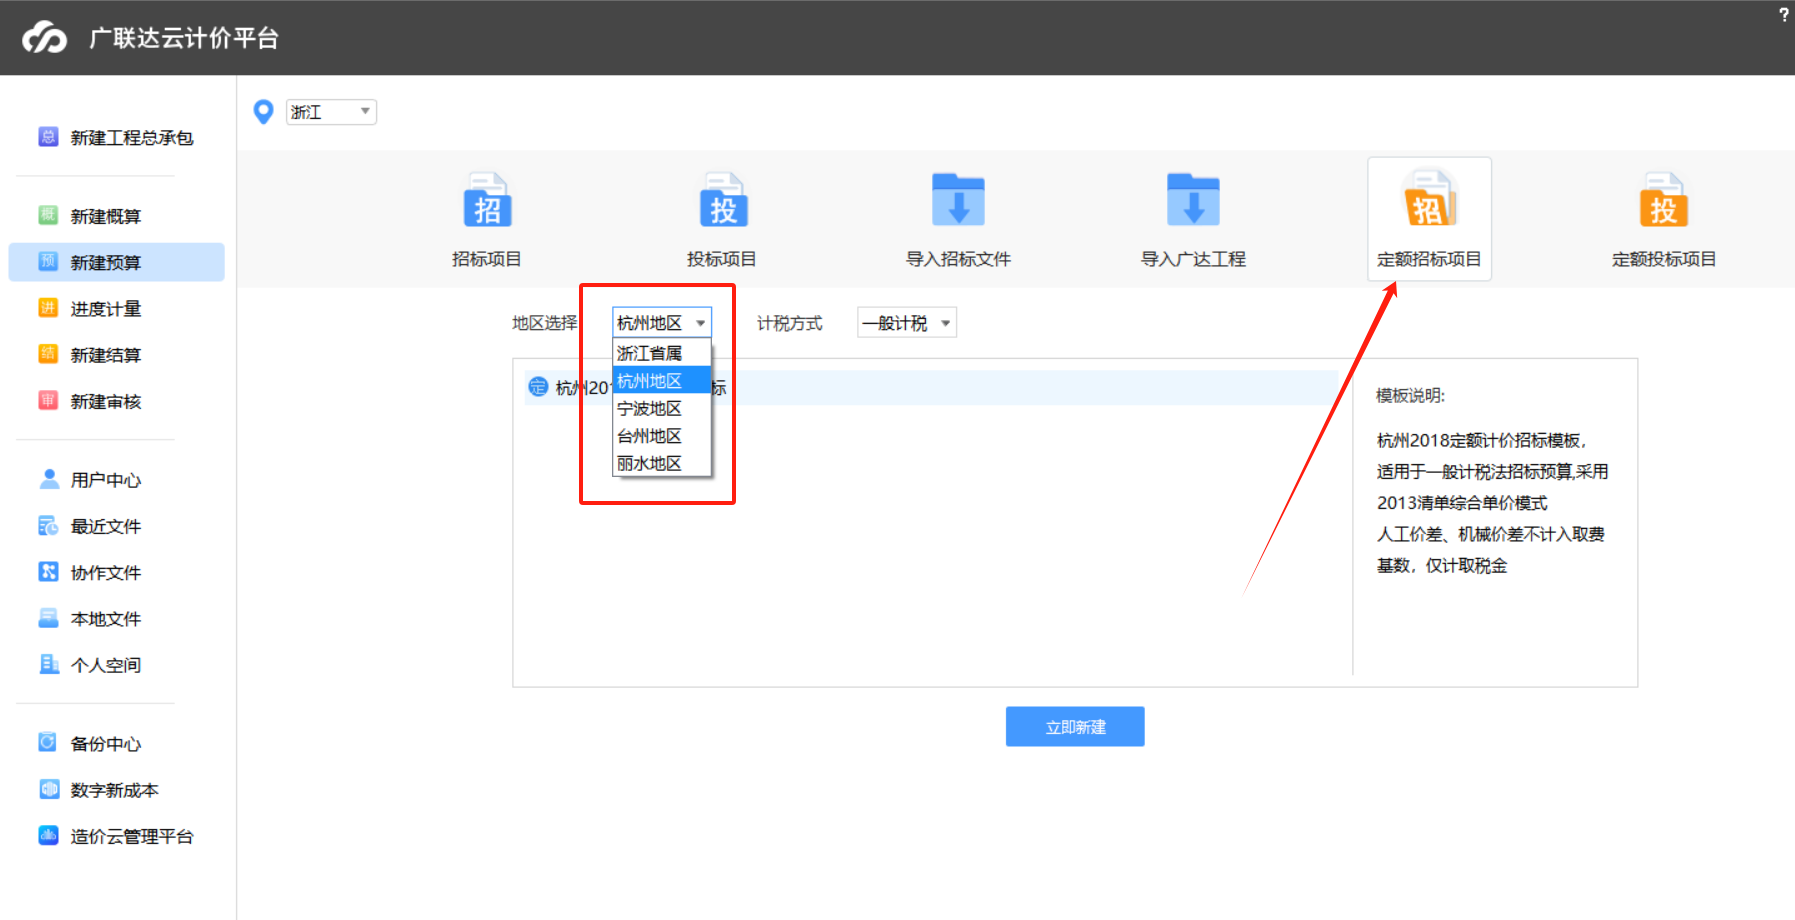Click the 新建概算 sidebar icon
This screenshot has width=1795, height=920.
[x=48, y=215]
